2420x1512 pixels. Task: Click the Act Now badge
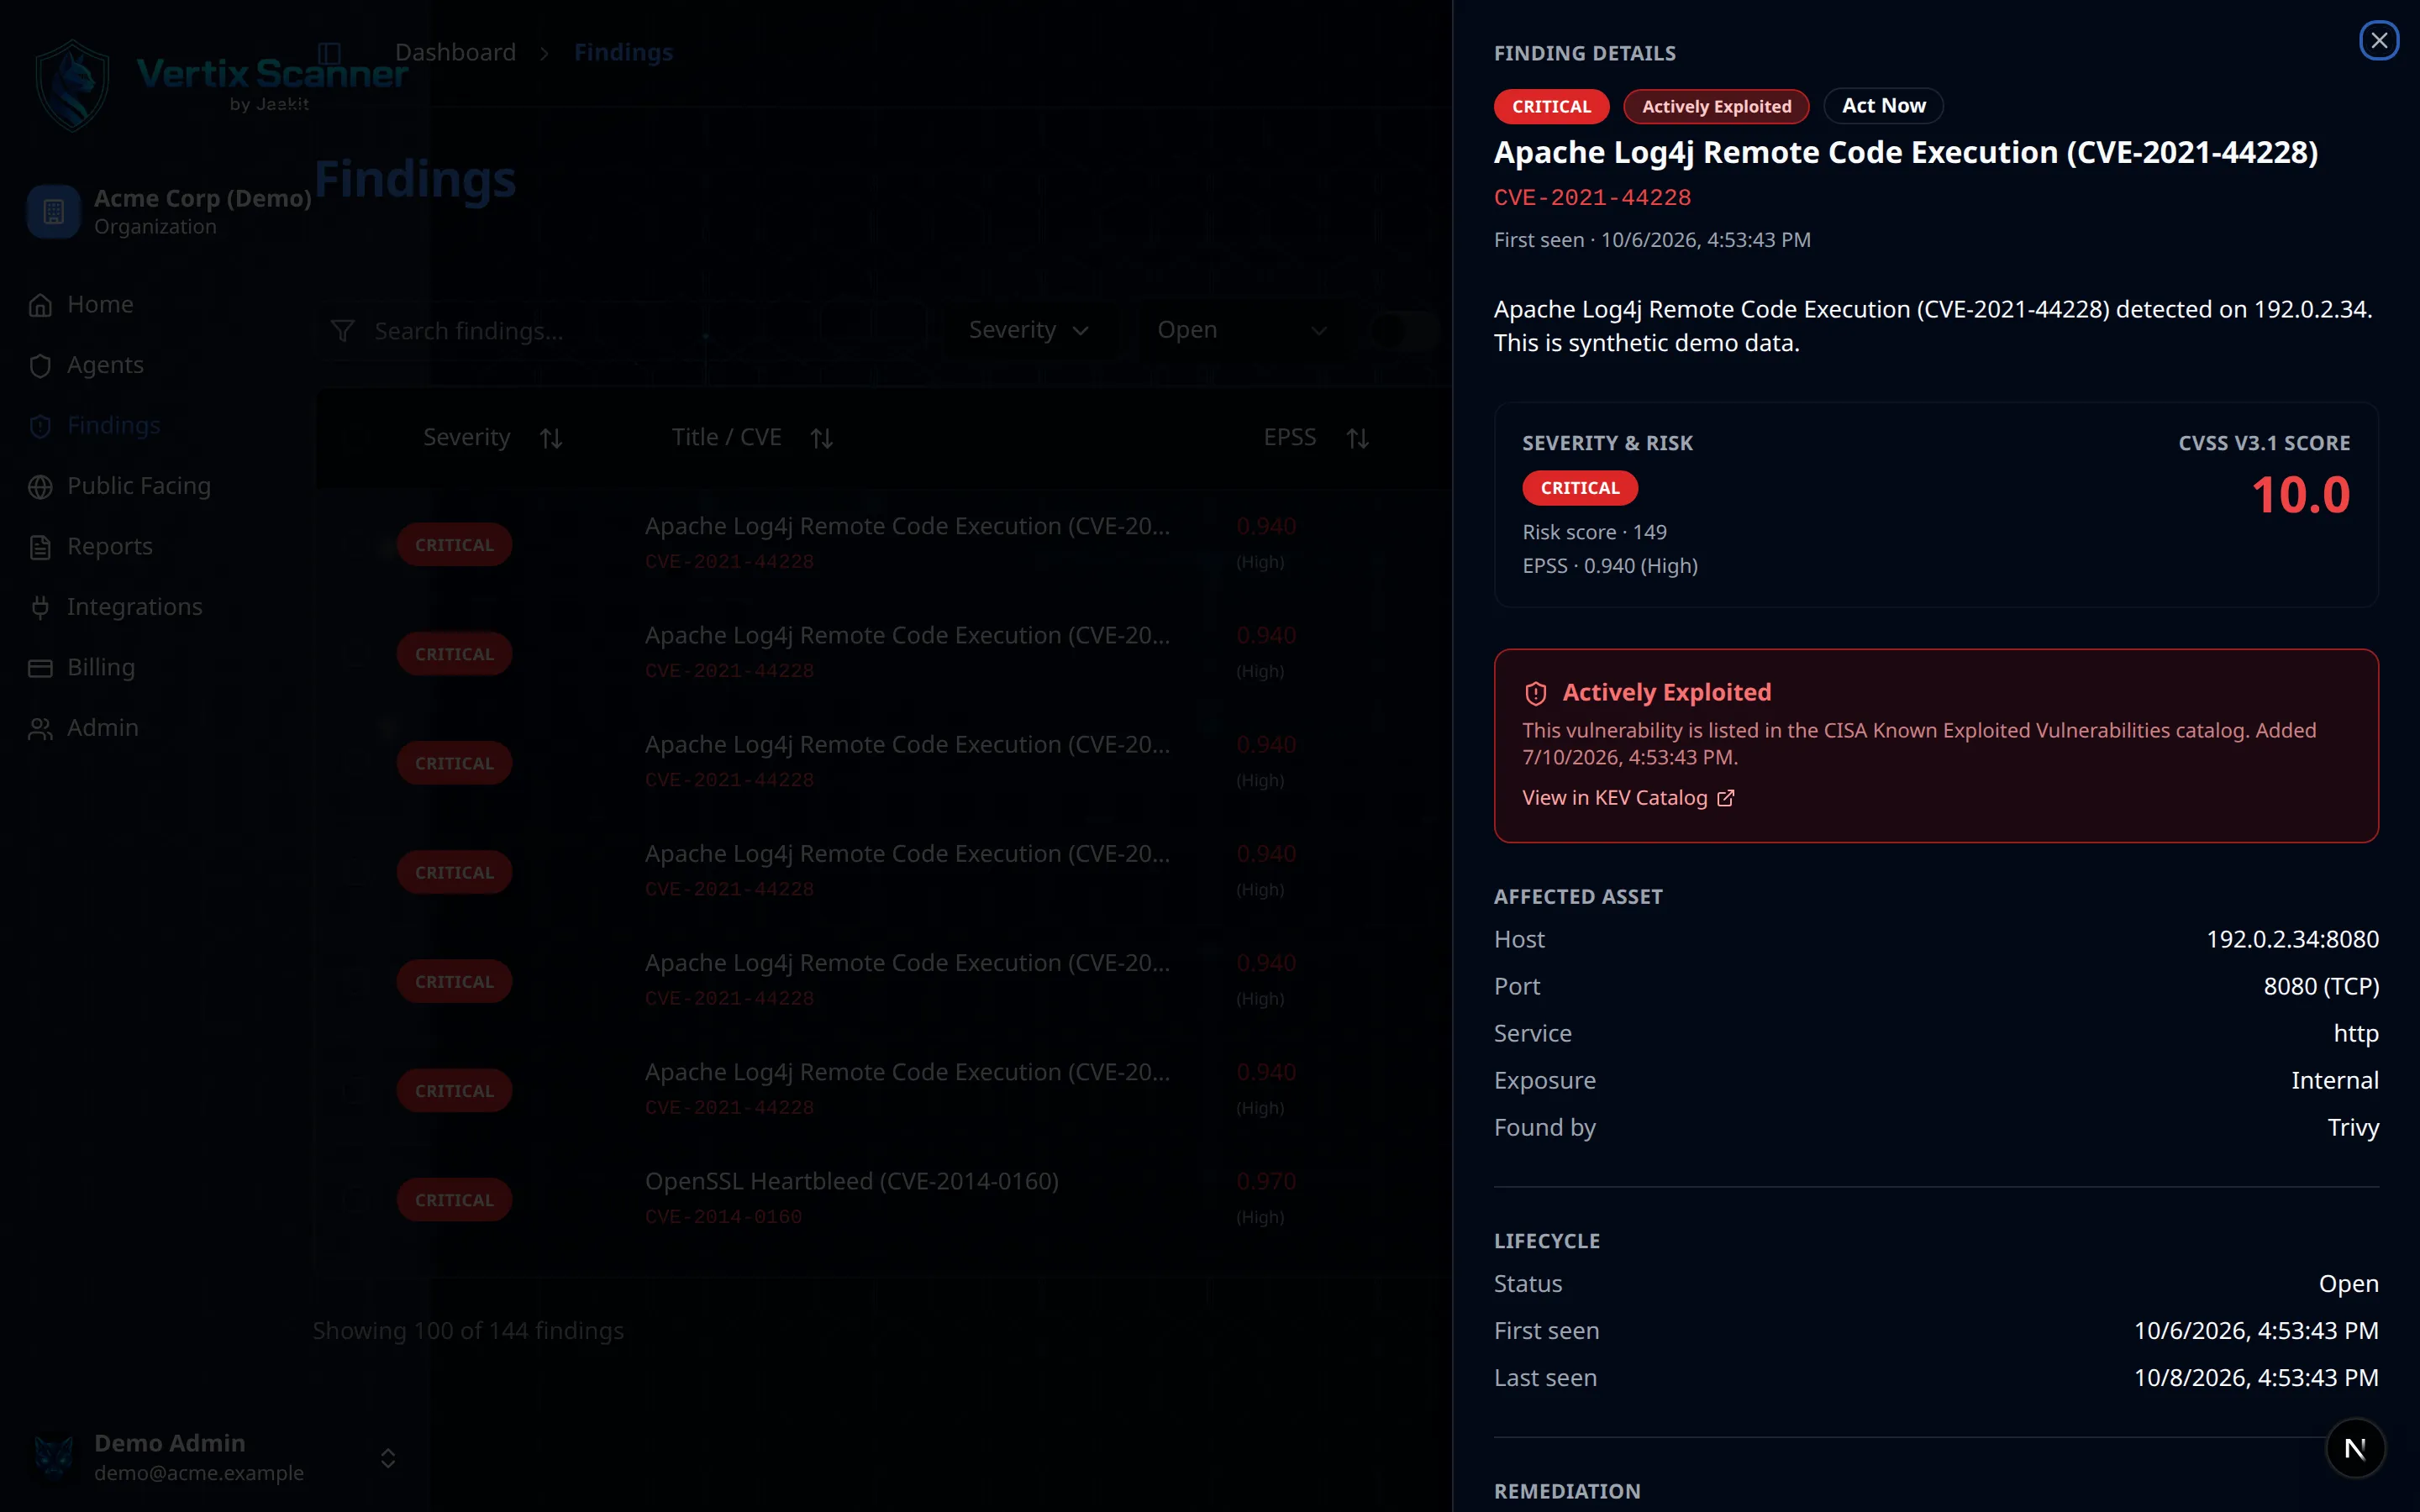(1883, 106)
